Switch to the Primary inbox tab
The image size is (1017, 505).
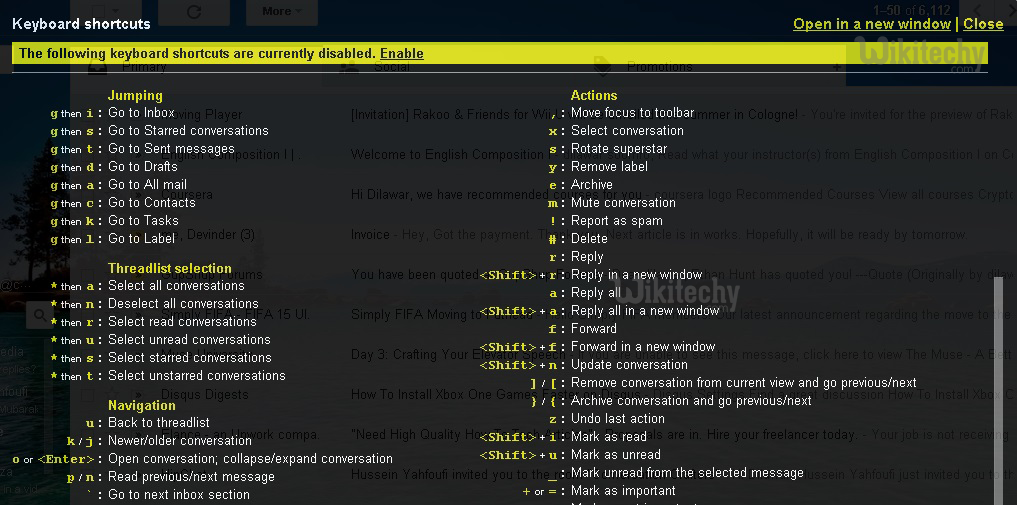click(144, 68)
